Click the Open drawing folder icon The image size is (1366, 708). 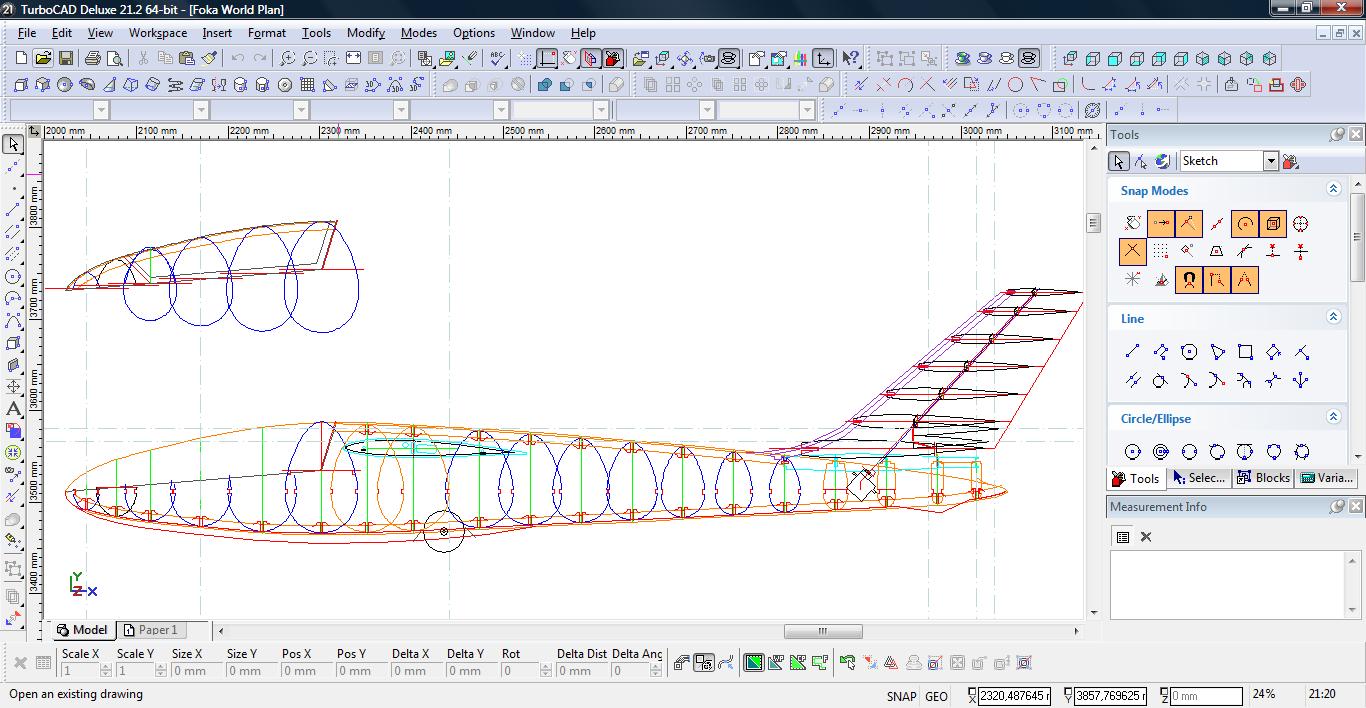click(42, 59)
